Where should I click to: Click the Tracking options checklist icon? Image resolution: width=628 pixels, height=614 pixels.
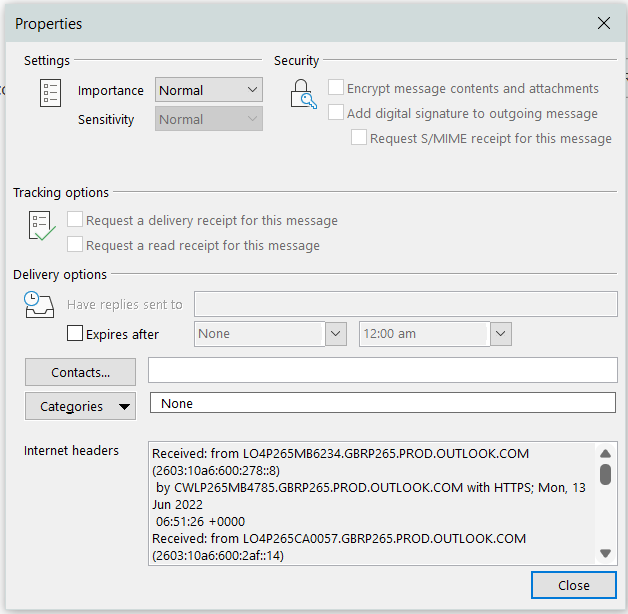pyautogui.click(x=41, y=226)
